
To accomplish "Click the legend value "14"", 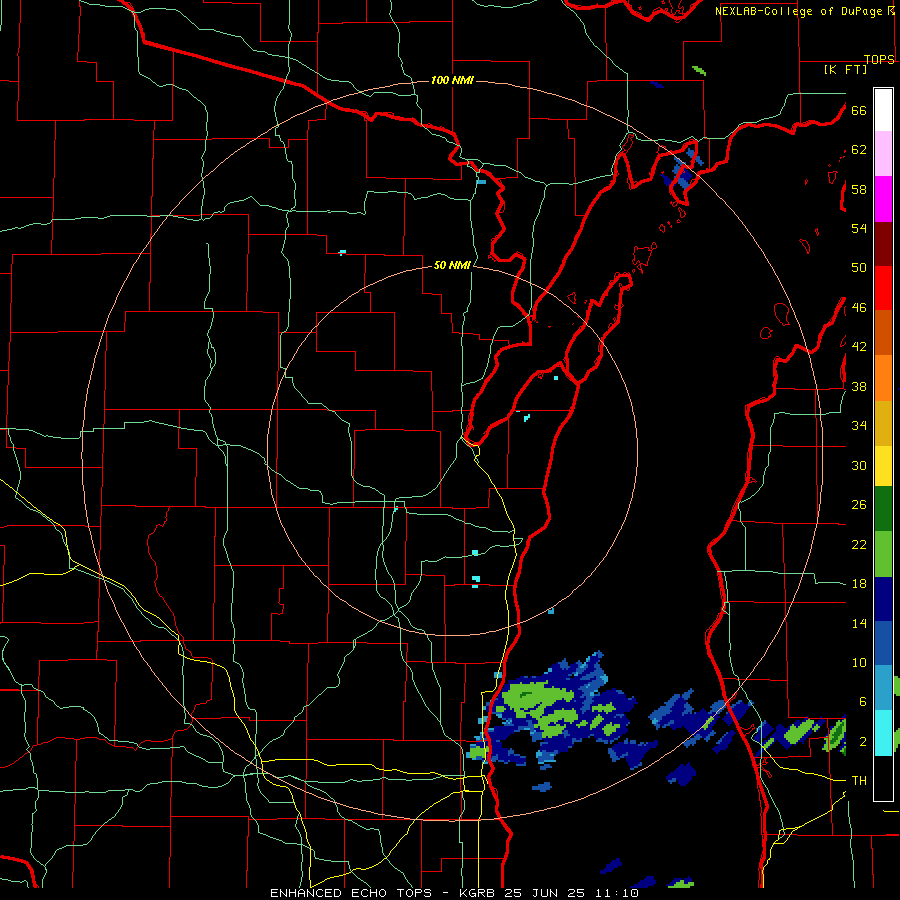I will [859, 623].
